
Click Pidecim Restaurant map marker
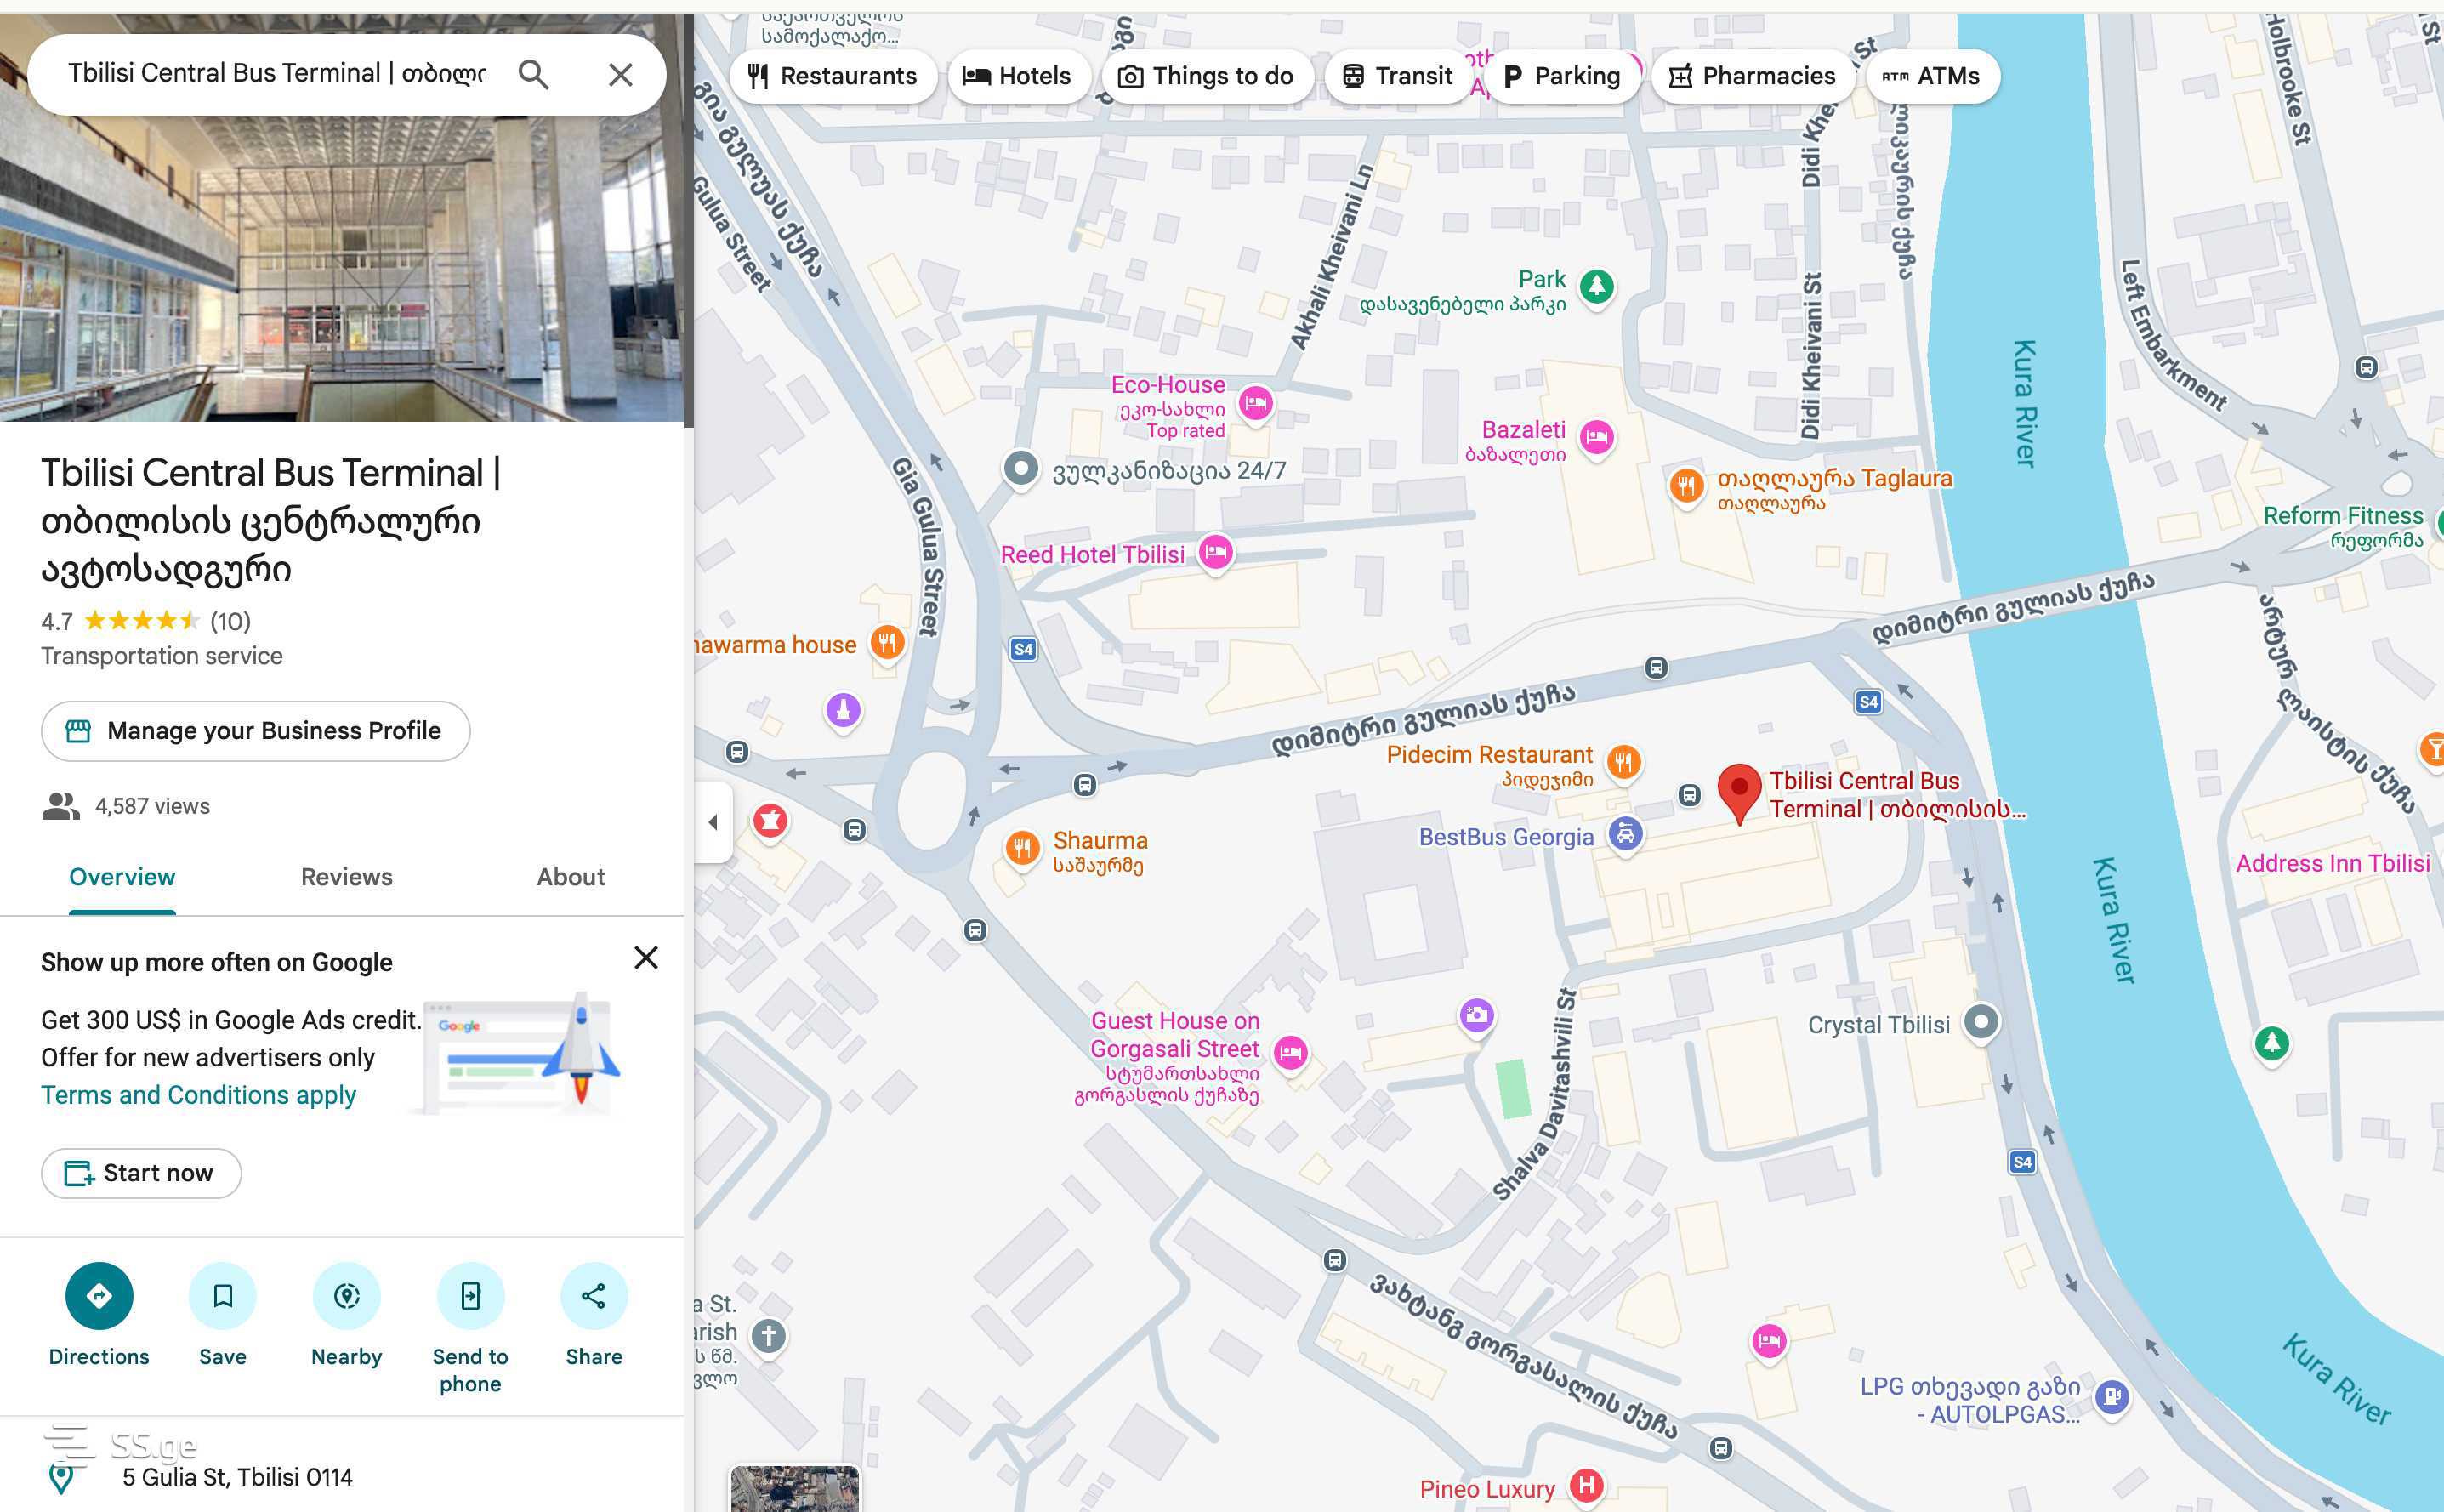pos(1623,763)
